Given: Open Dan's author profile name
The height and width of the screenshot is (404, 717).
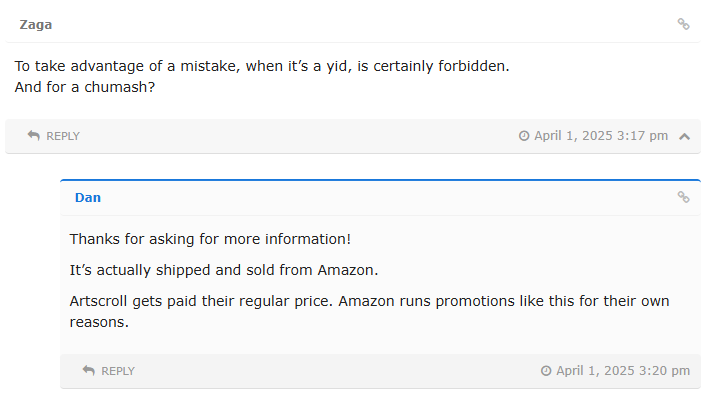Looking at the screenshot, I should [x=88, y=197].
